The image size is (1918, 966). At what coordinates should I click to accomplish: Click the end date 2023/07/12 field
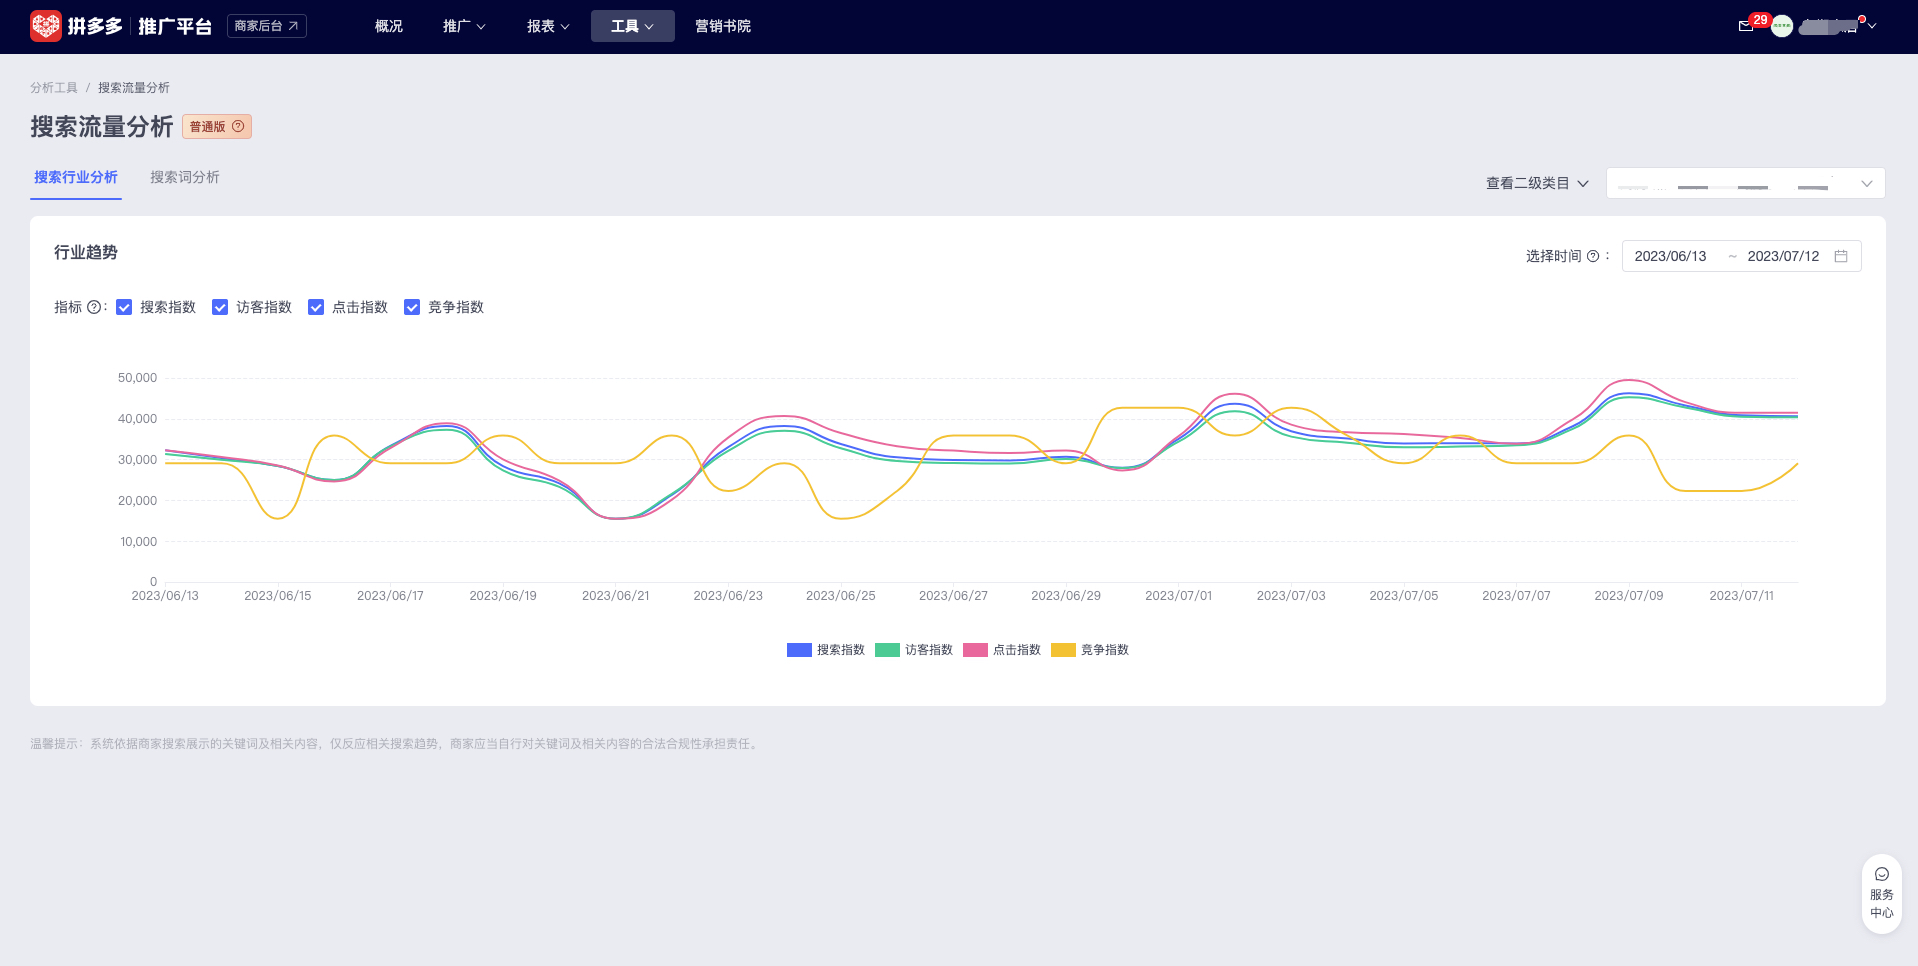pos(1783,256)
